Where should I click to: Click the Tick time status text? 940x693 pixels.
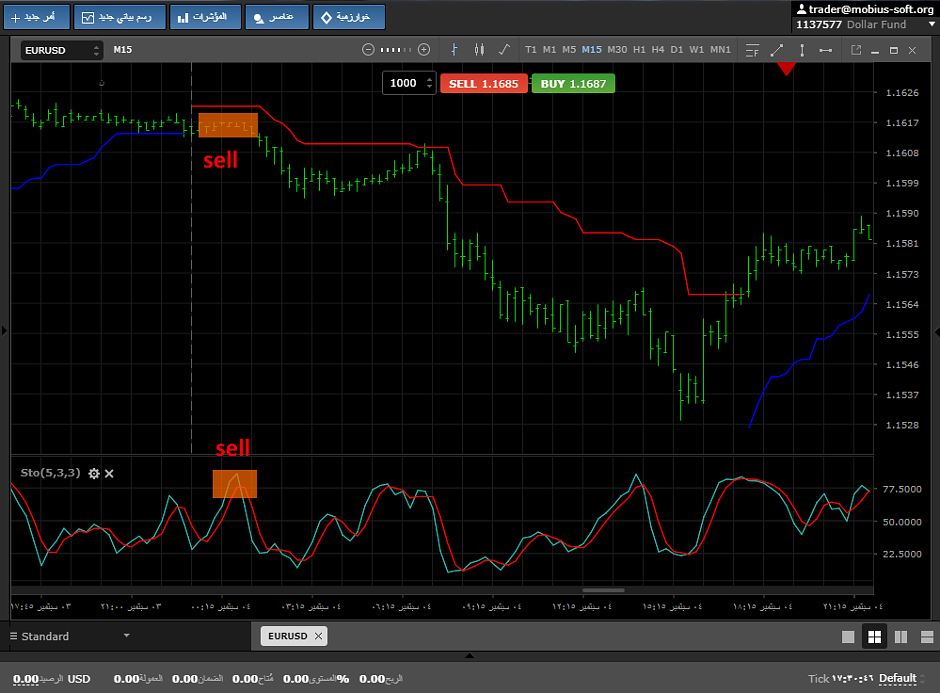coord(839,679)
